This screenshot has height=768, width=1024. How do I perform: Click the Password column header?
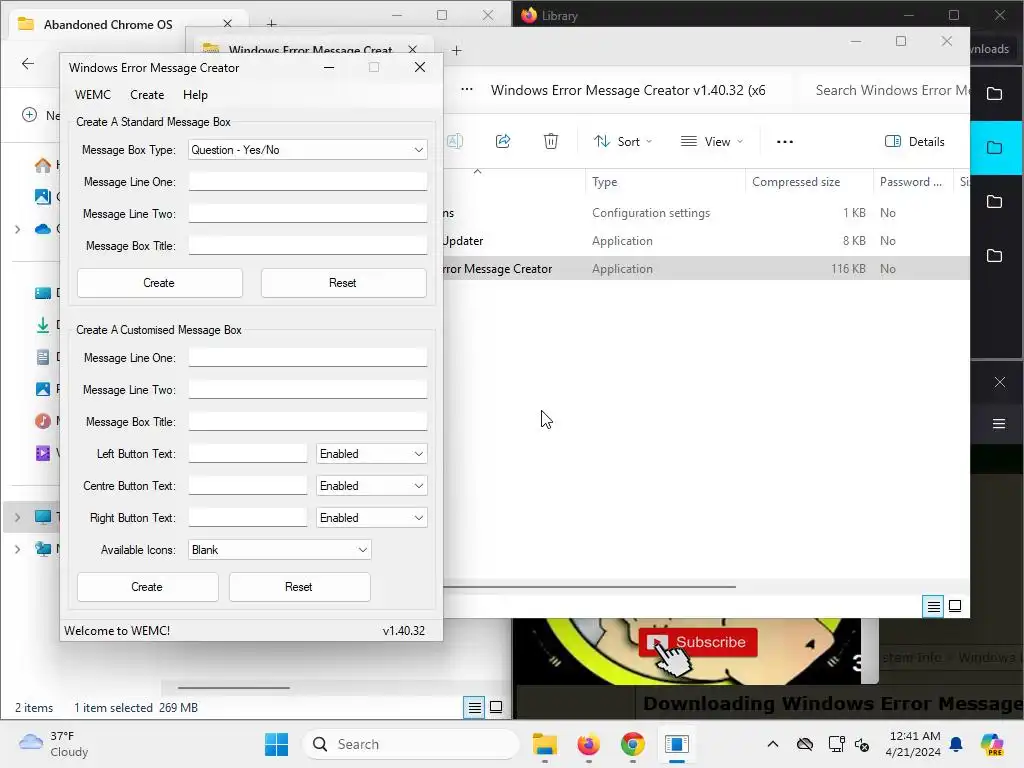(x=912, y=182)
